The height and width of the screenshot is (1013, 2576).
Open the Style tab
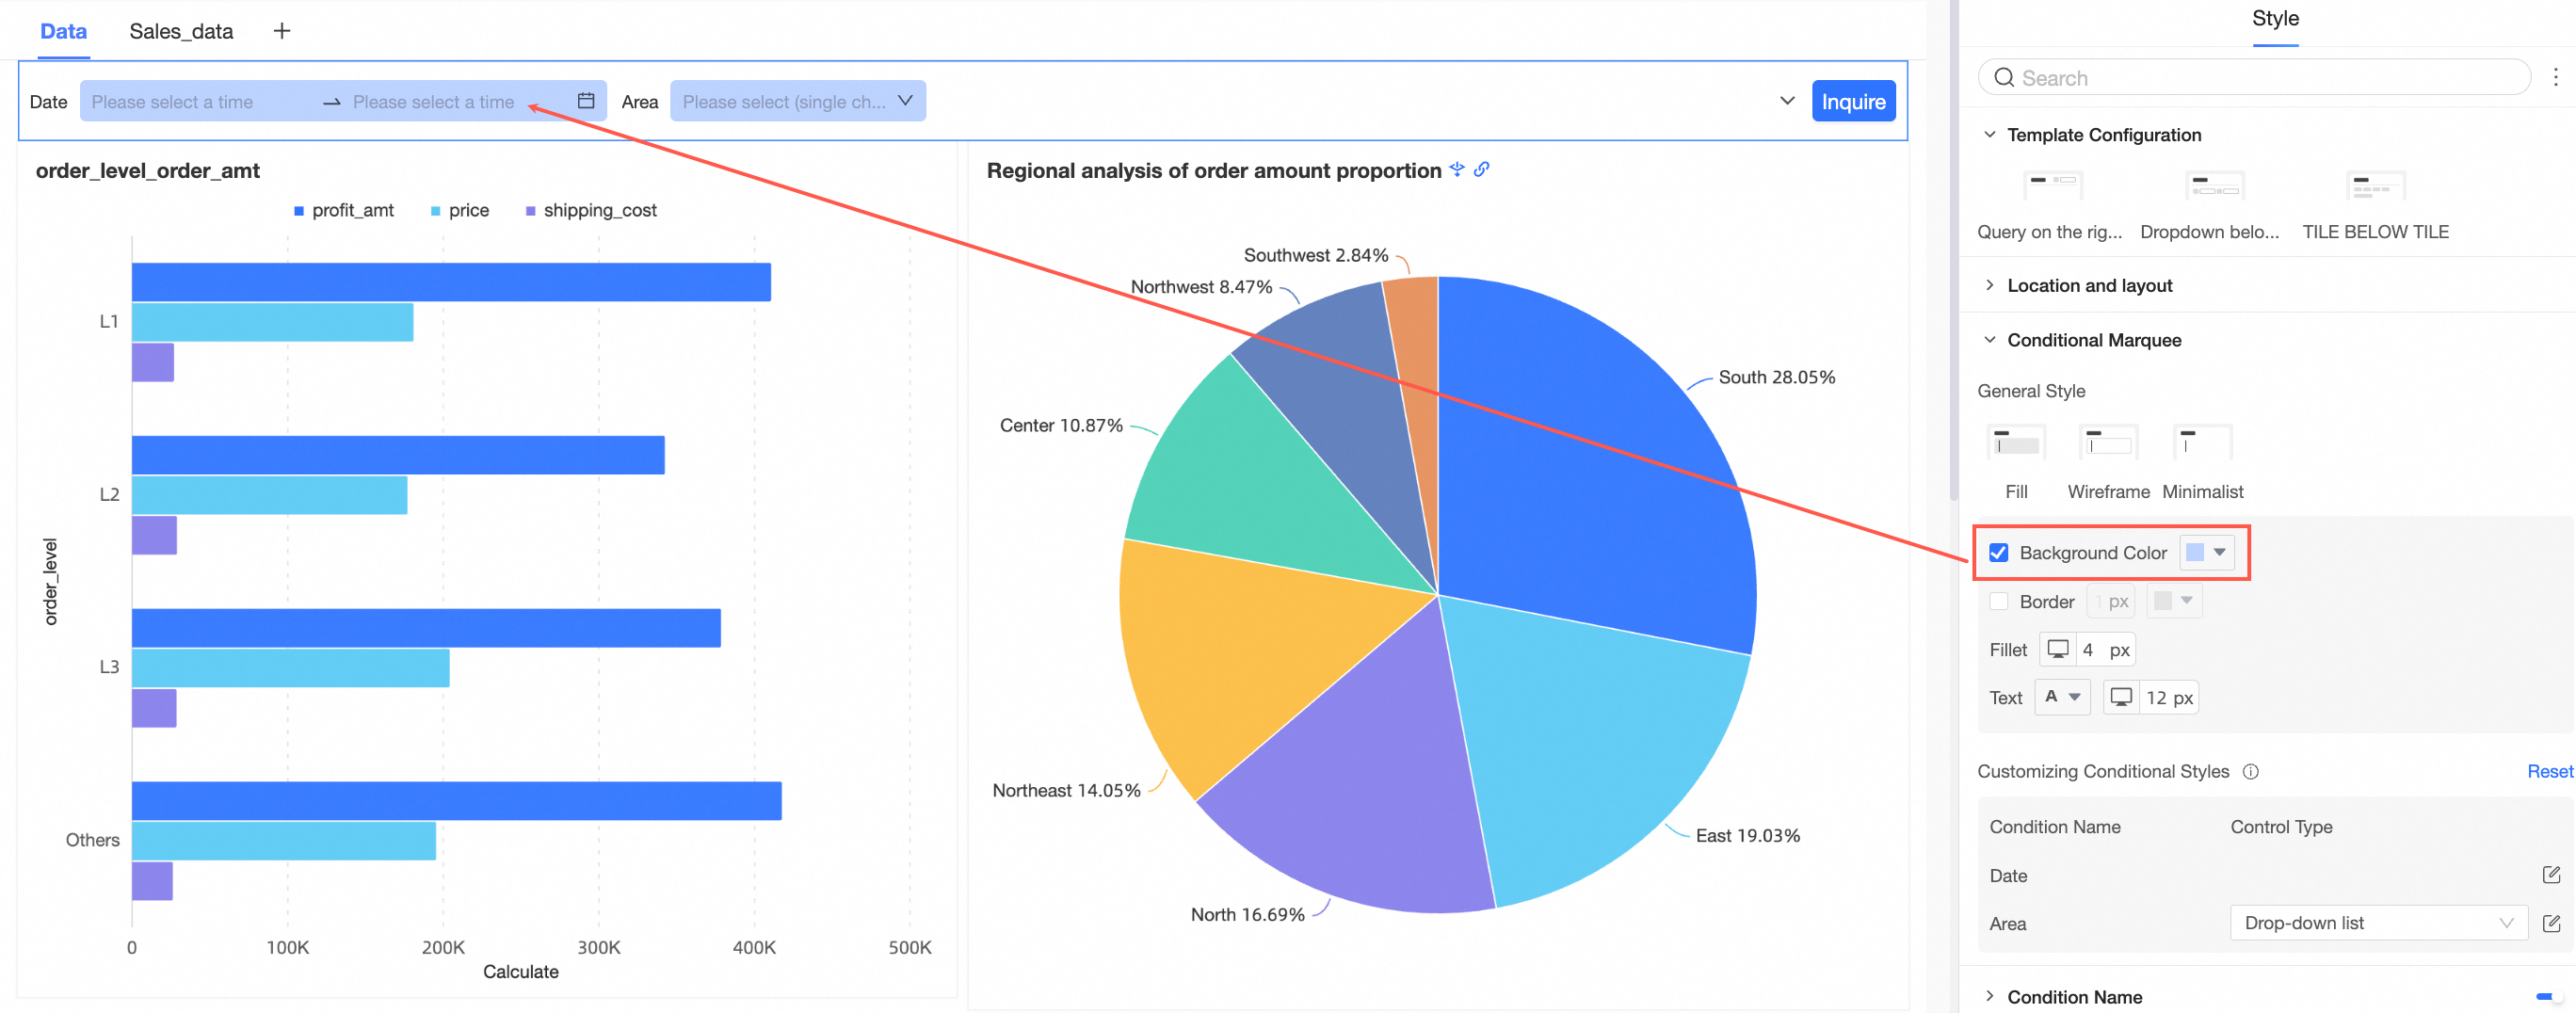pyautogui.click(x=2275, y=18)
